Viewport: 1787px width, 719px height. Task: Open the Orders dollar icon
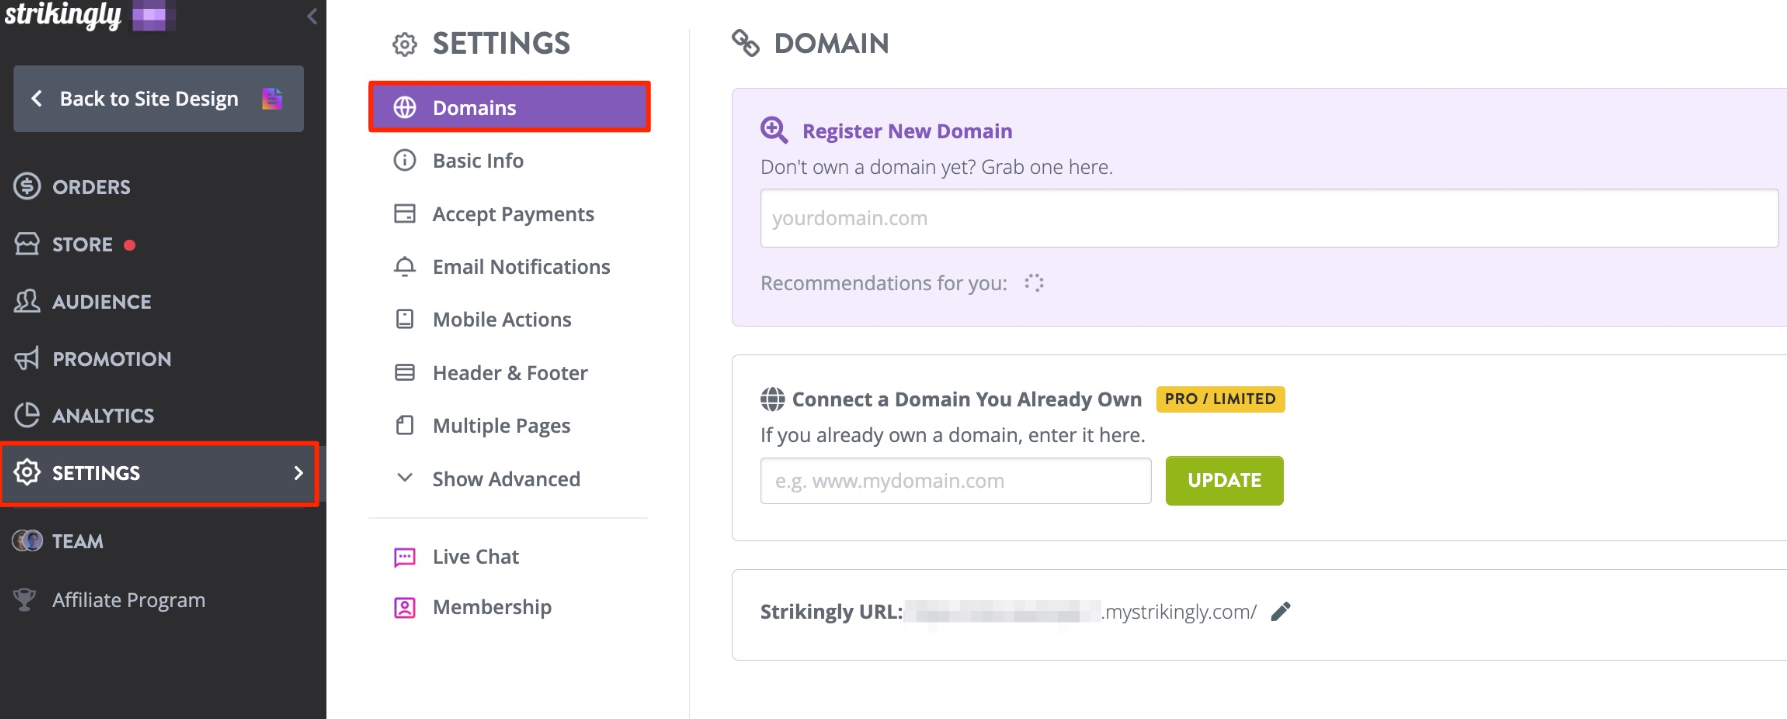(27, 186)
